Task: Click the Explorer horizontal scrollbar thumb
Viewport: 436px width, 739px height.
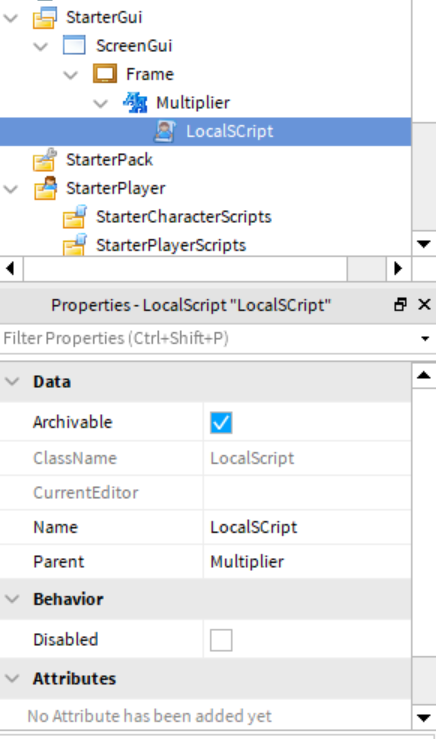Action: tap(185, 269)
